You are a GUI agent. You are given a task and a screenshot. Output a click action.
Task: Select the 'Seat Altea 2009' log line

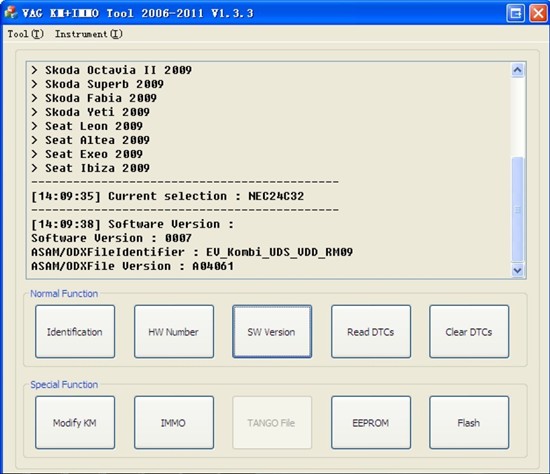point(90,140)
